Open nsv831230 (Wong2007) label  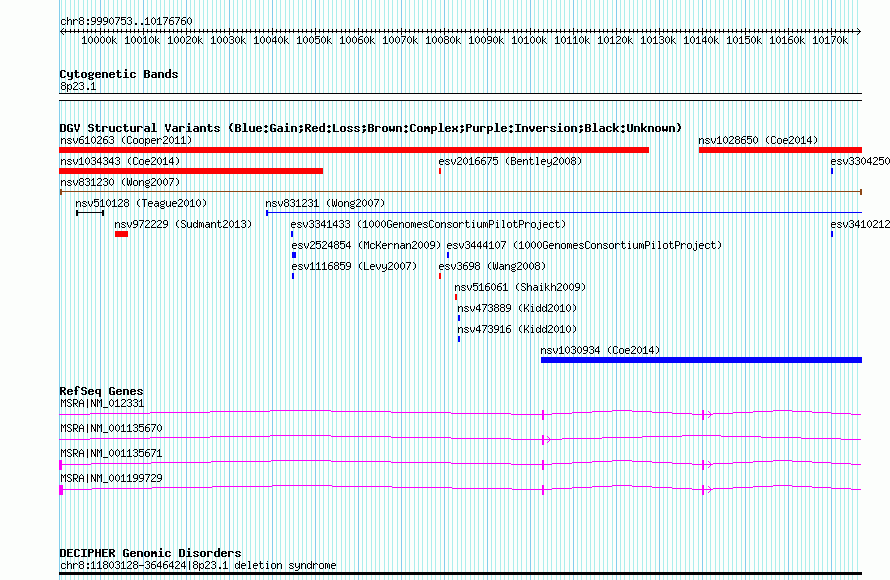tap(120, 182)
